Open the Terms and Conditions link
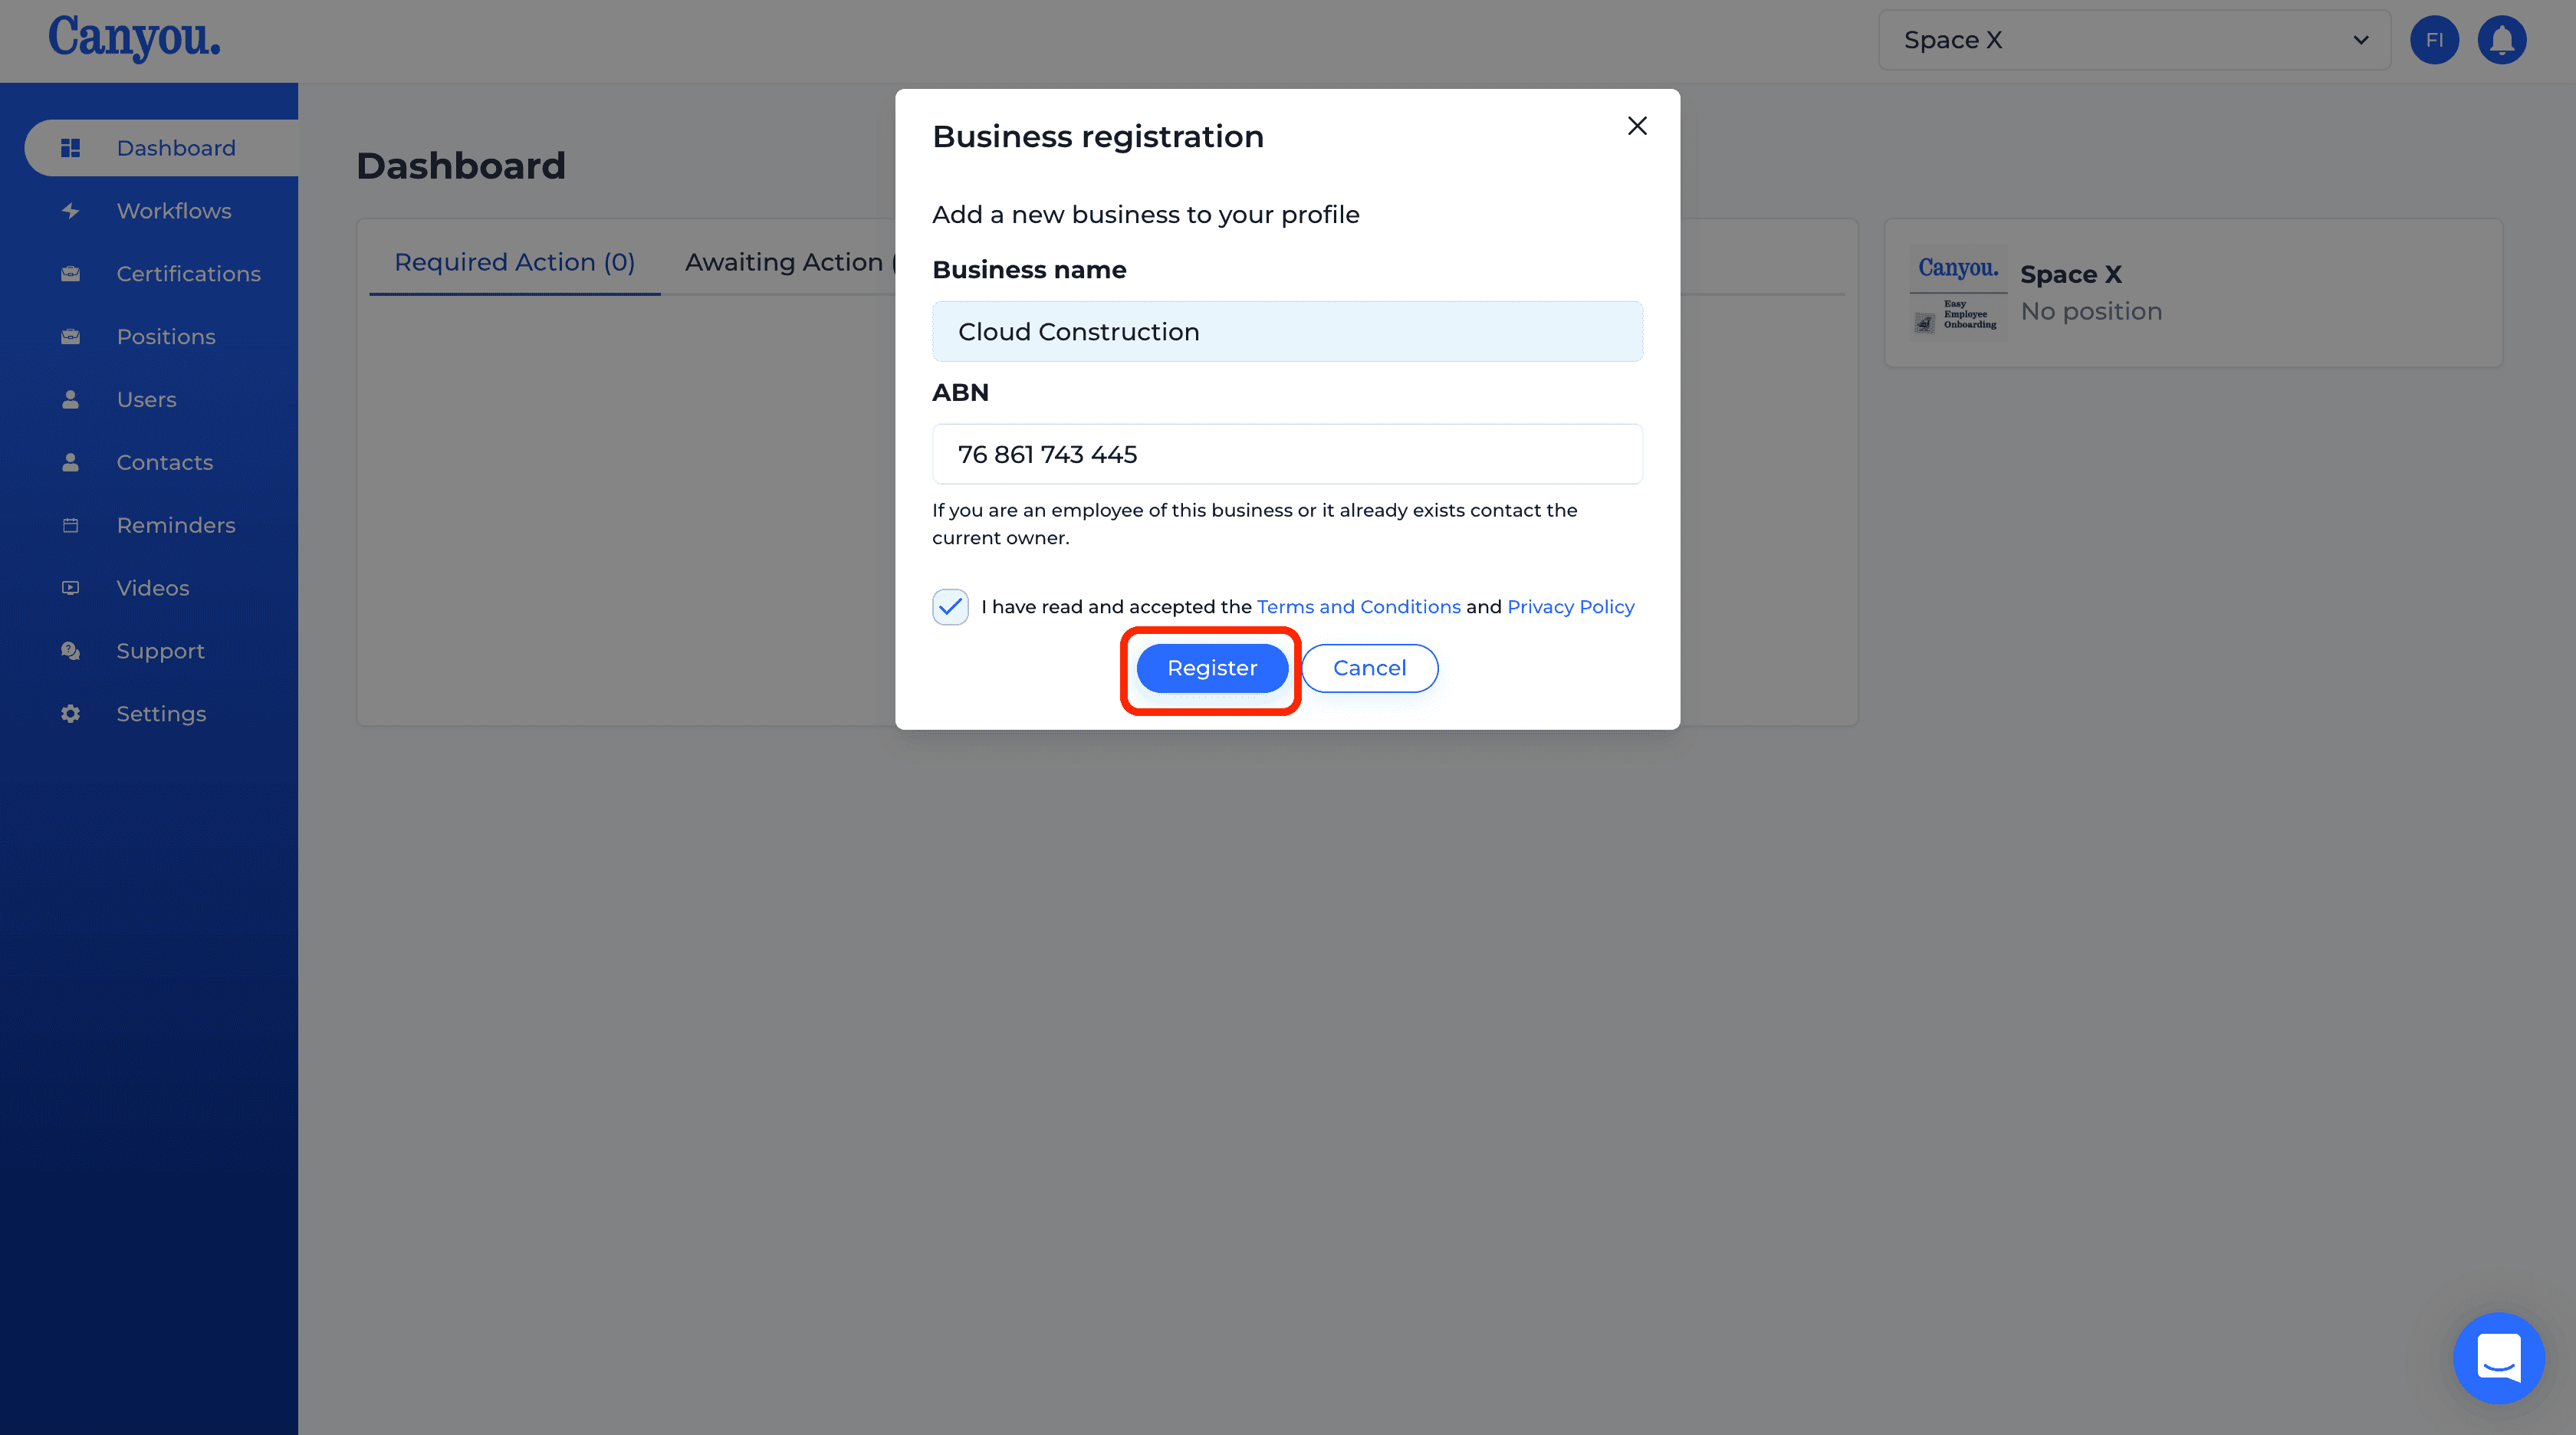The image size is (2576, 1435). click(1358, 607)
